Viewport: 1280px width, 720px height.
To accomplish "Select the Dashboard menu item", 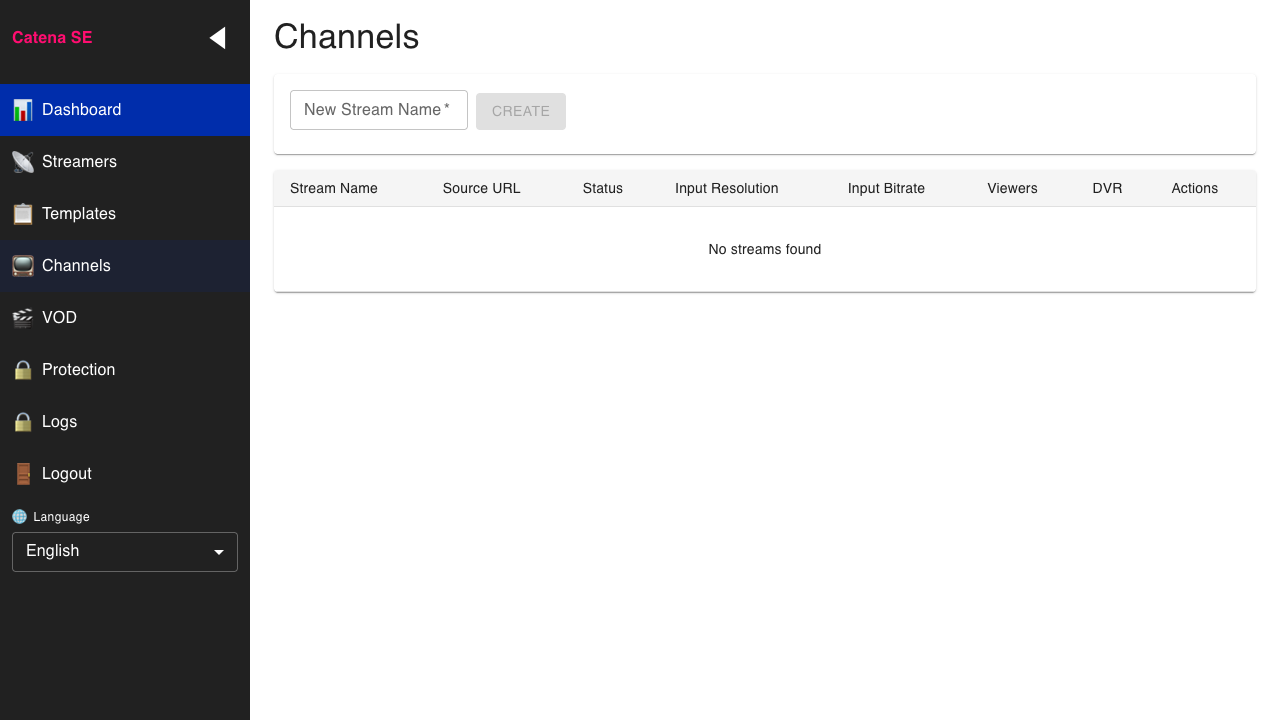I will (x=82, y=110).
